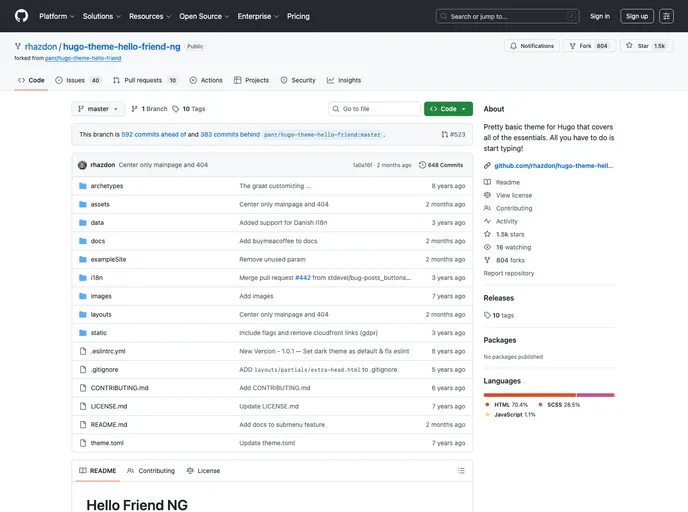Screen dimensions: 688x512
Task: Click the GitHub logo in header
Action: (x=21, y=16)
